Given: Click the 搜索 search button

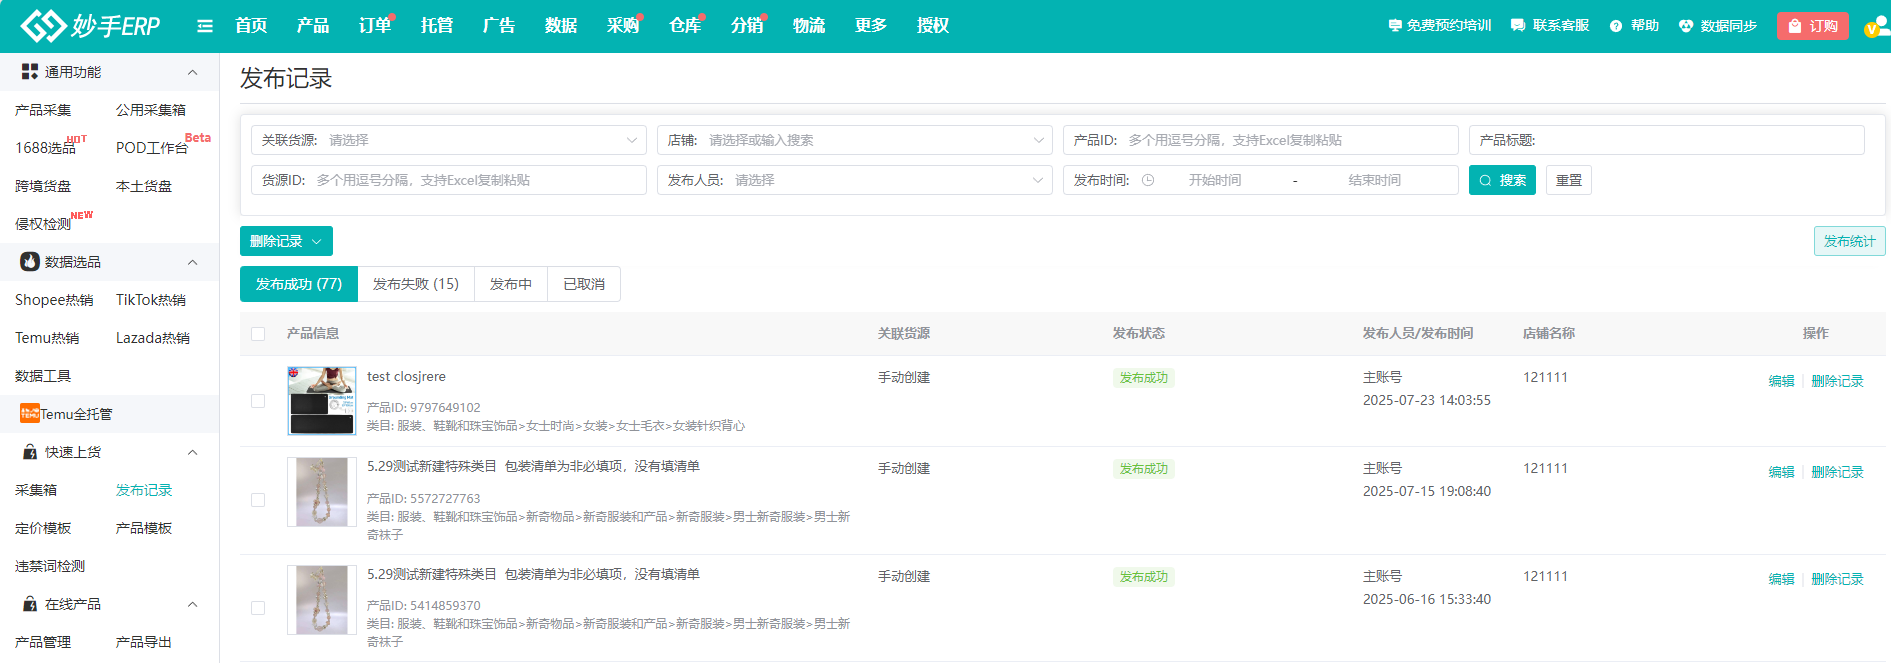Looking at the screenshot, I should [1501, 180].
